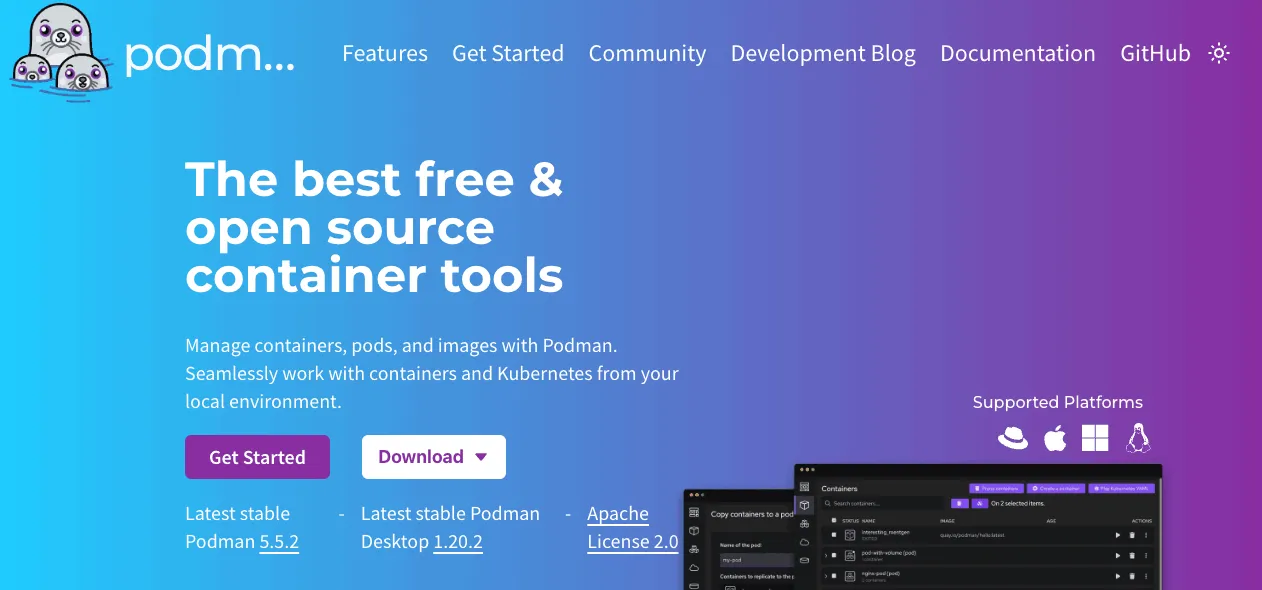
Task: Click the Podman Desktop Containers screenshot
Action: pyautogui.click(x=978, y=527)
